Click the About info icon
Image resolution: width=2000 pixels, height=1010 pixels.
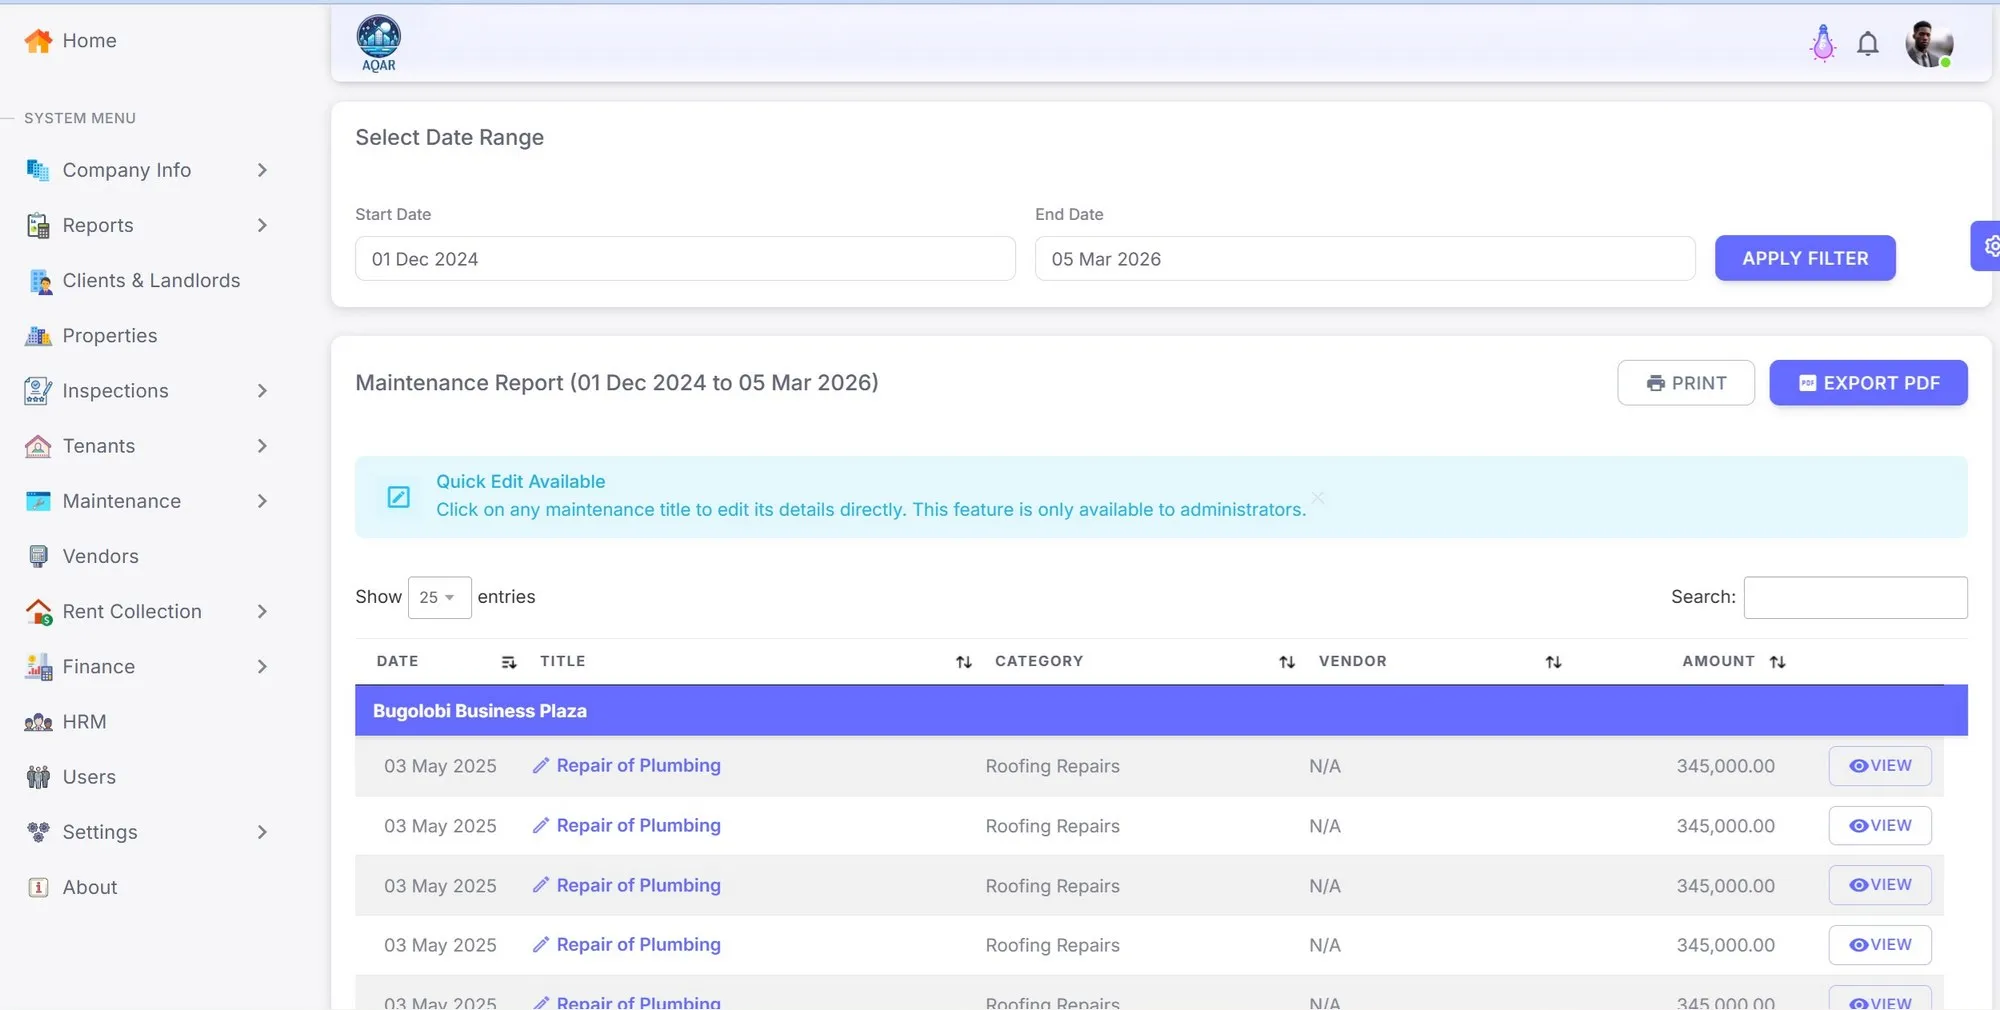click(38, 887)
